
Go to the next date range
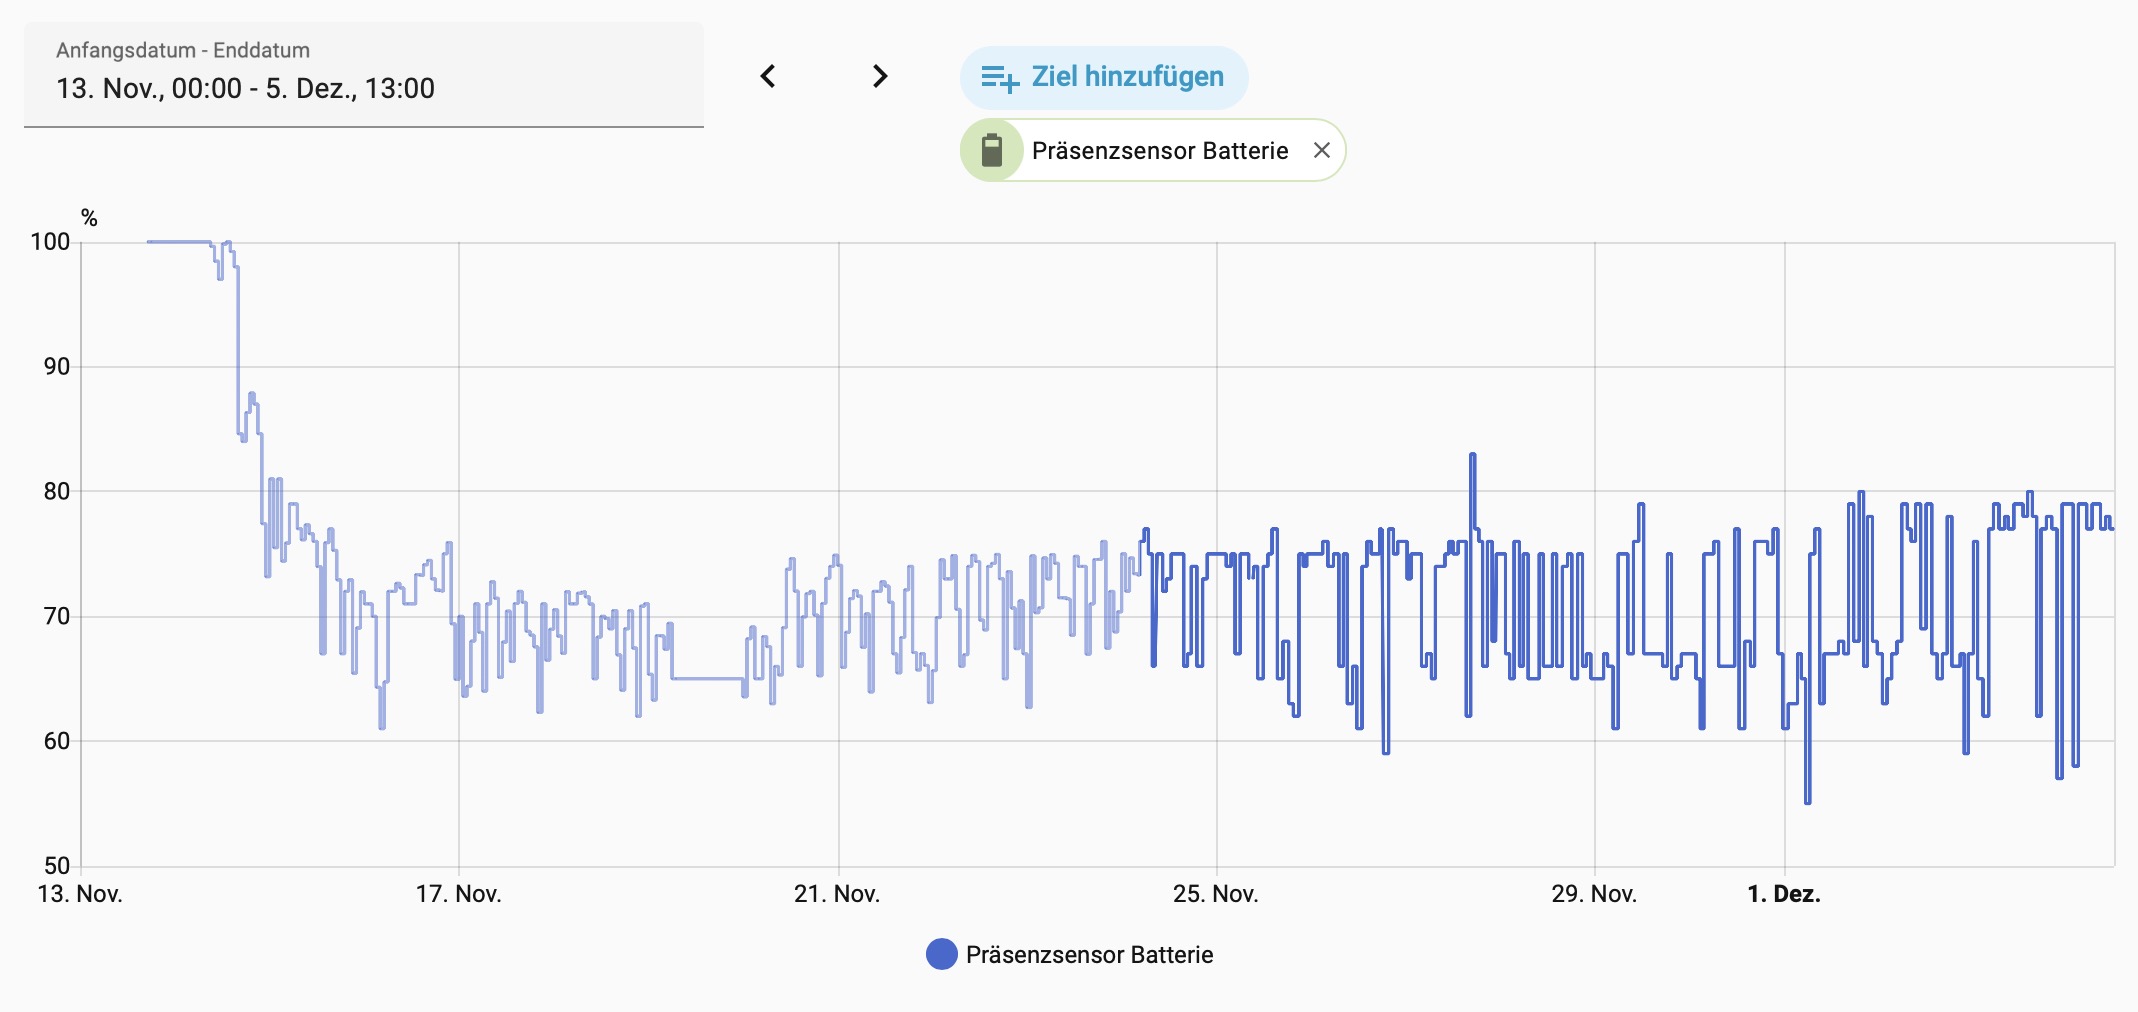click(x=880, y=76)
